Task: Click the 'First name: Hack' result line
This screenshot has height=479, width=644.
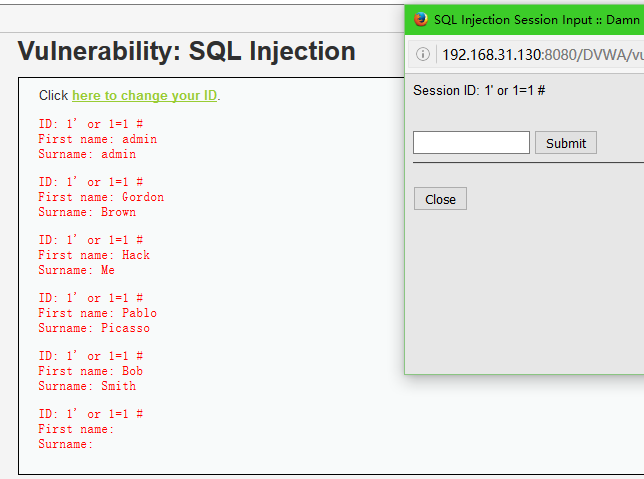Action: (94, 255)
